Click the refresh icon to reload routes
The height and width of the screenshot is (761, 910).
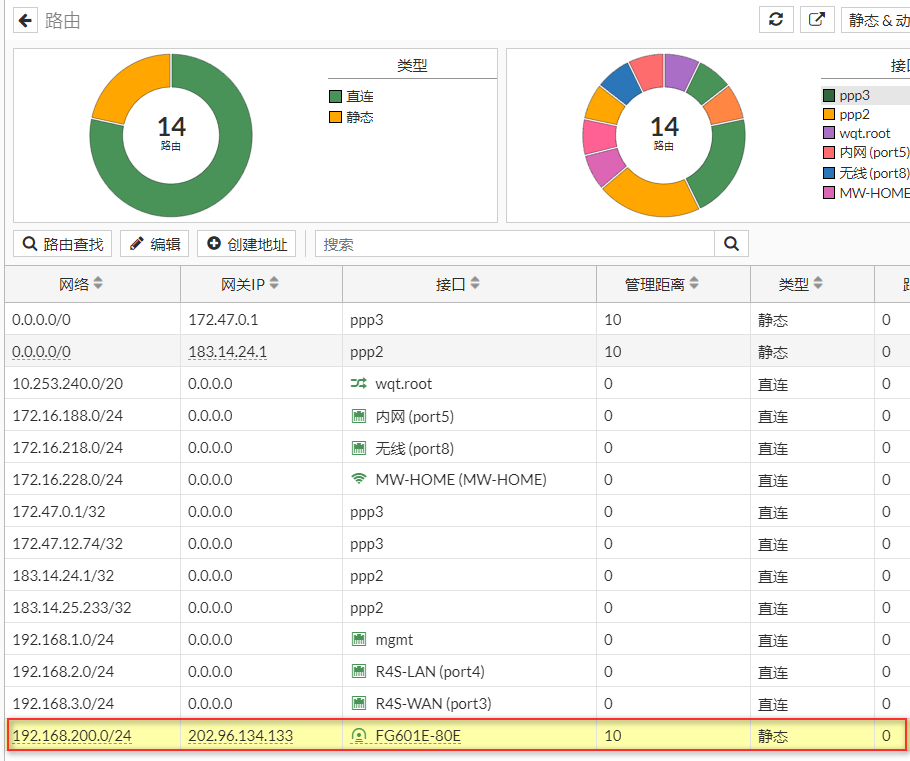click(x=776, y=19)
